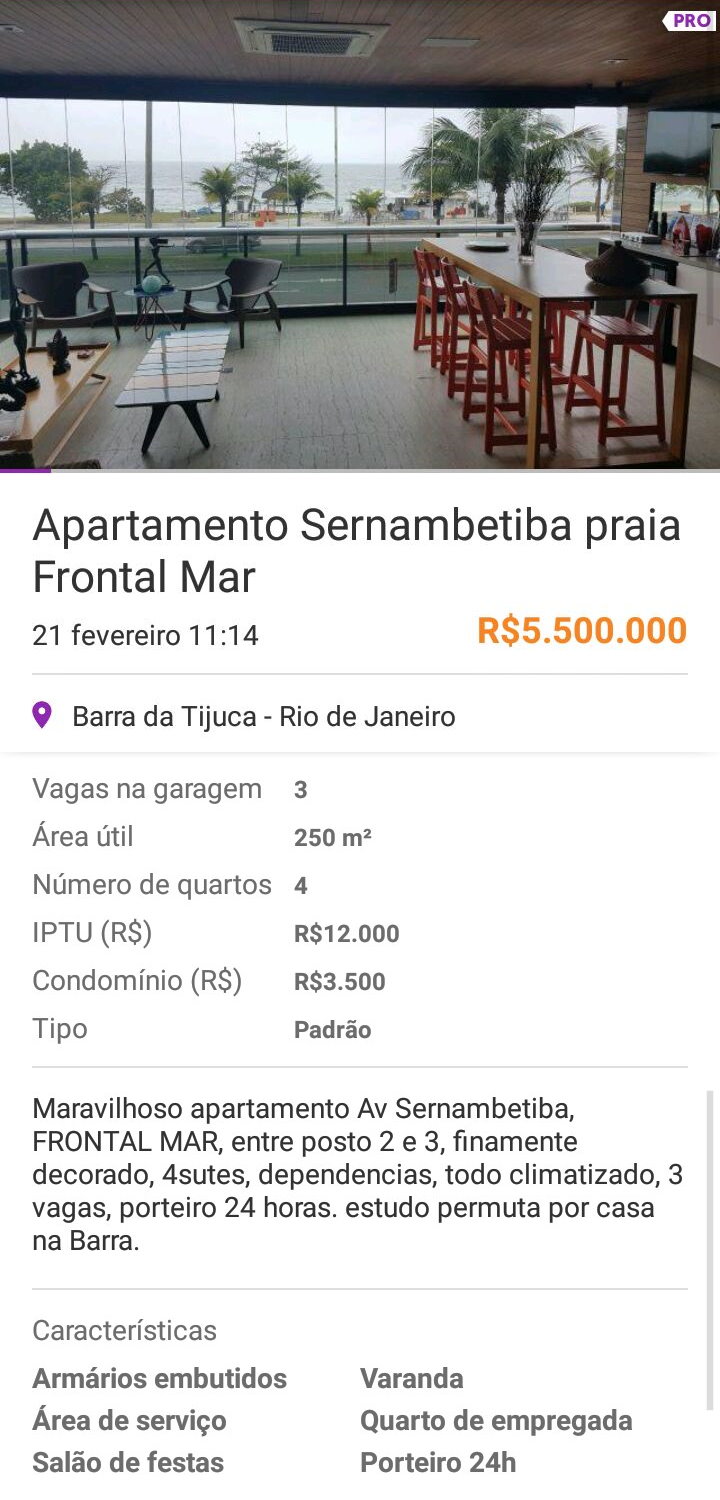Click the listing description paragraph
This screenshot has height=1500, width=720.
click(358, 1174)
